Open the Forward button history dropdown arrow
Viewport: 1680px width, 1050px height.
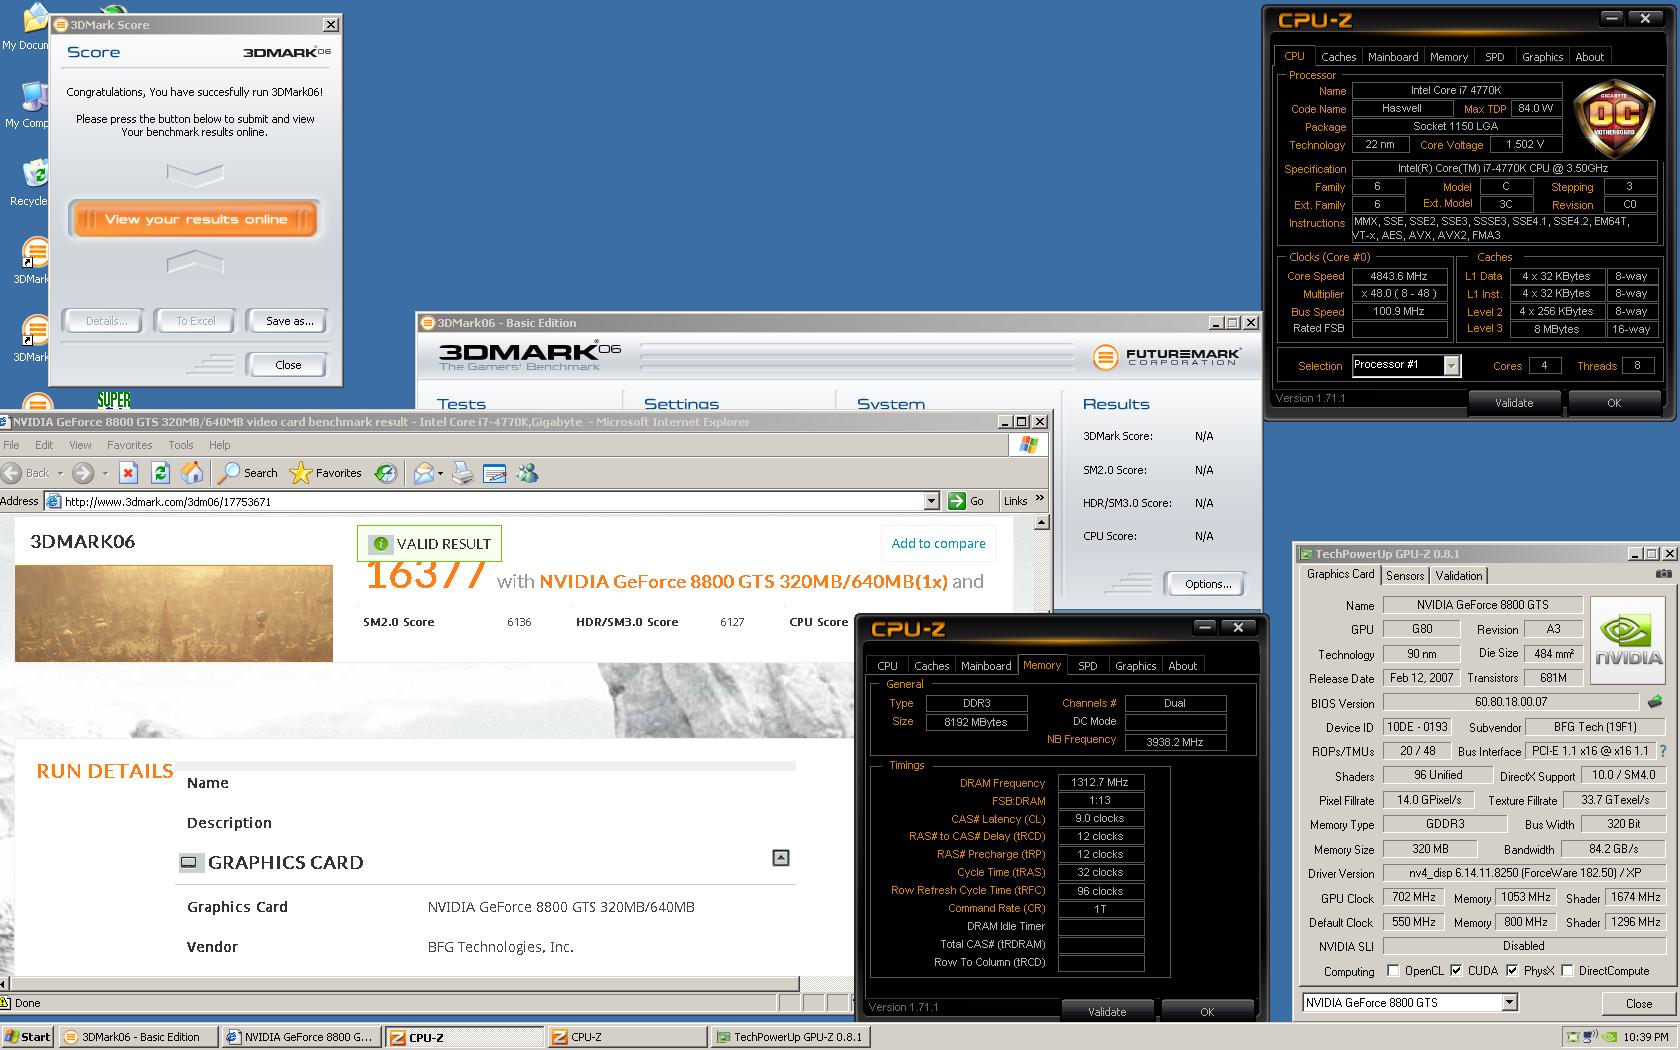tap(104, 473)
